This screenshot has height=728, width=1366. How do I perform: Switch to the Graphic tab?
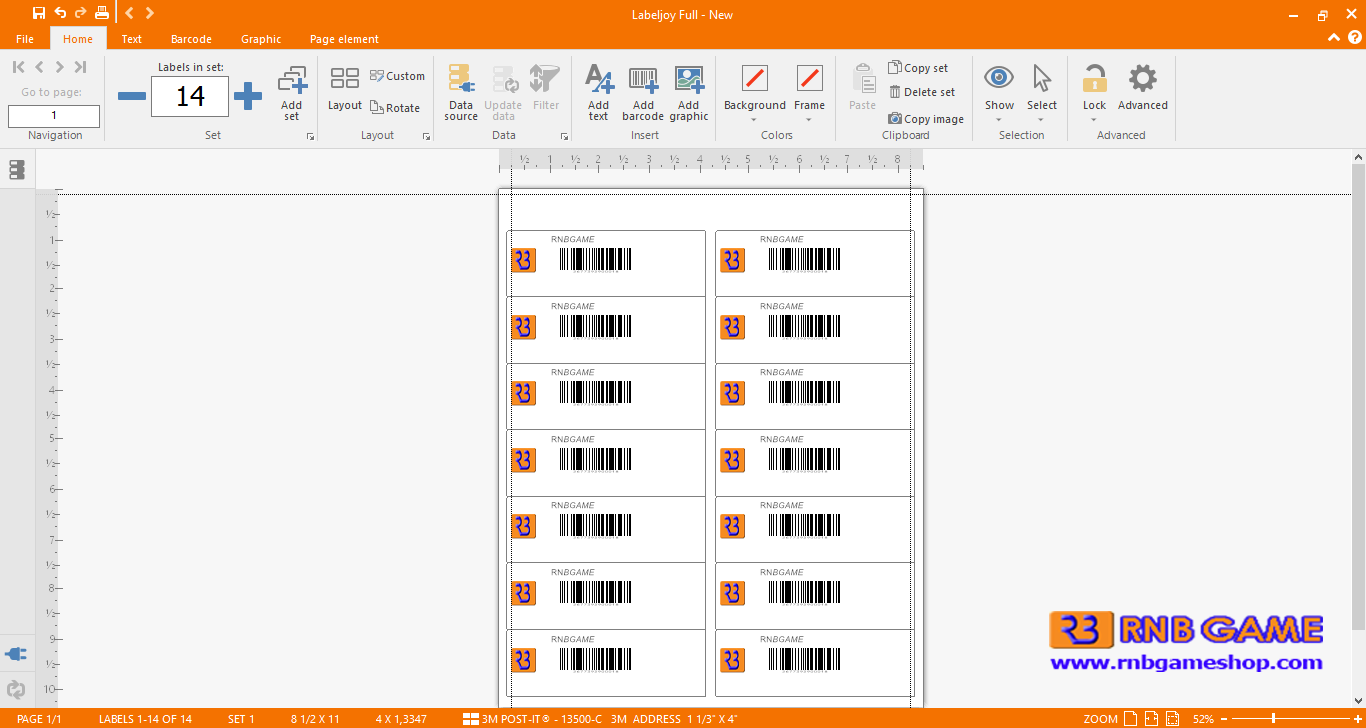[261, 39]
